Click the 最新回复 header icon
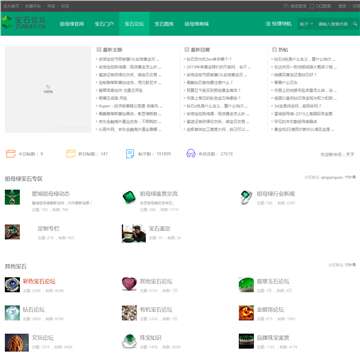This screenshot has height=360, width=360. [x=187, y=49]
